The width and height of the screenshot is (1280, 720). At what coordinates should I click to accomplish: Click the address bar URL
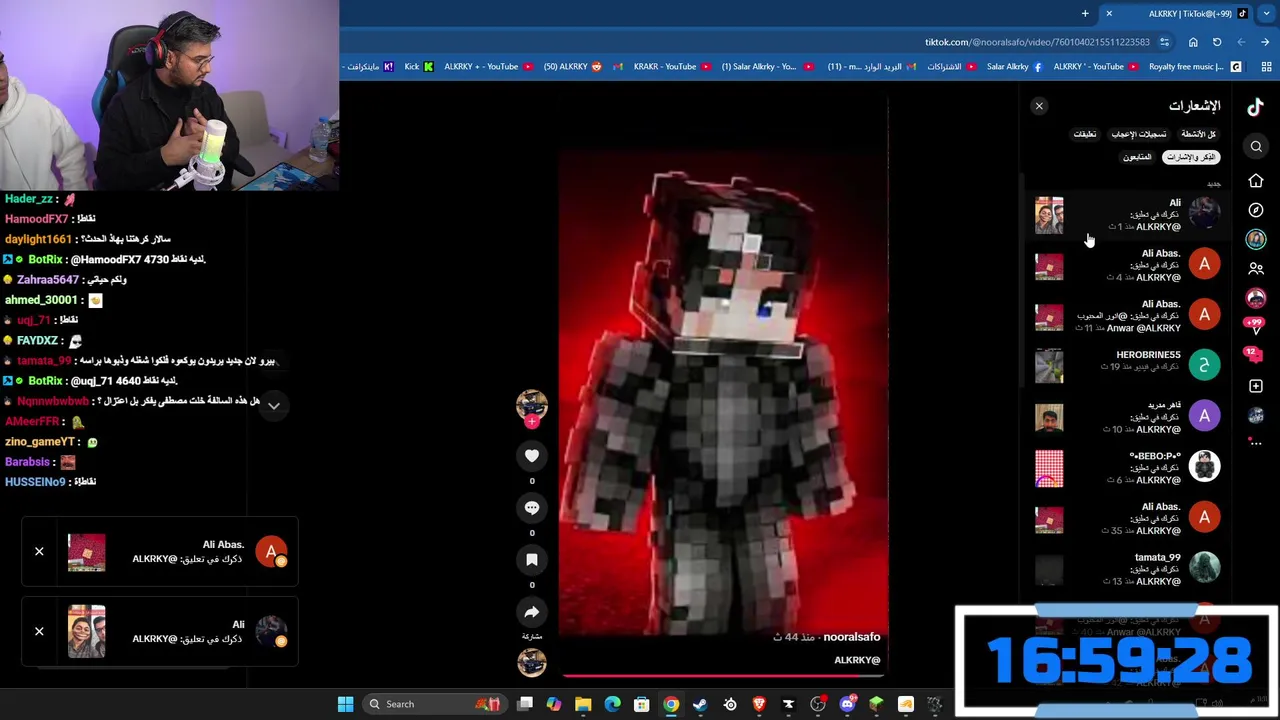click(1037, 42)
